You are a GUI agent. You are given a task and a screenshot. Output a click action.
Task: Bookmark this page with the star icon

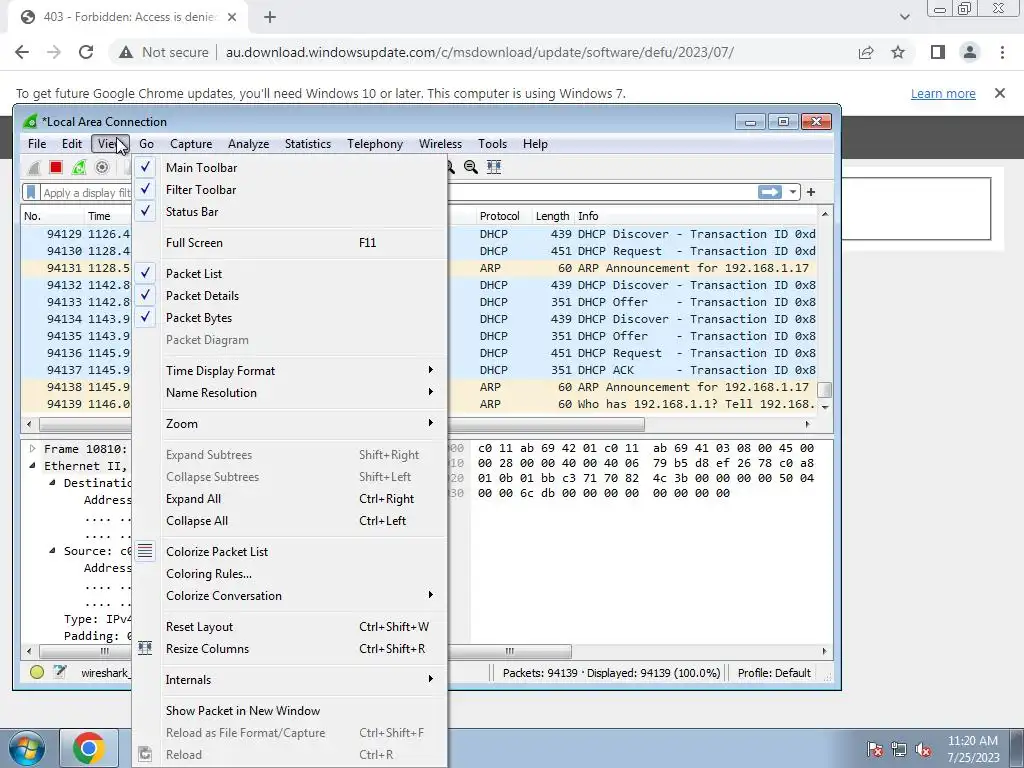click(x=899, y=52)
